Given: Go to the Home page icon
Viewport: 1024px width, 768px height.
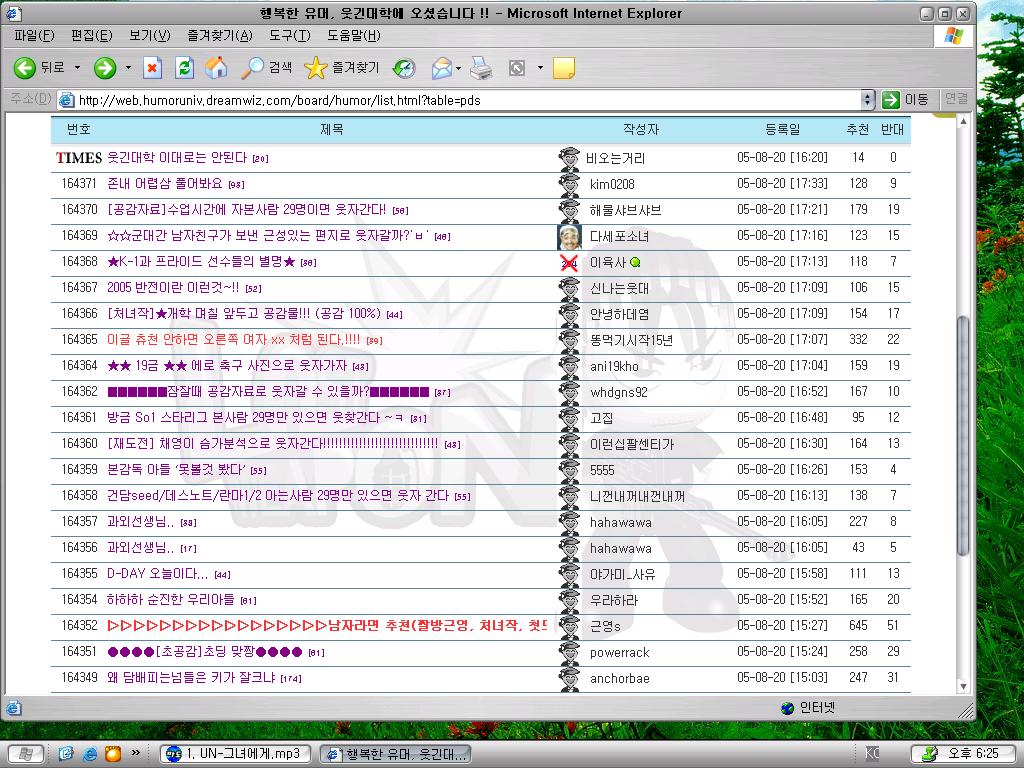Looking at the screenshot, I should pos(216,68).
